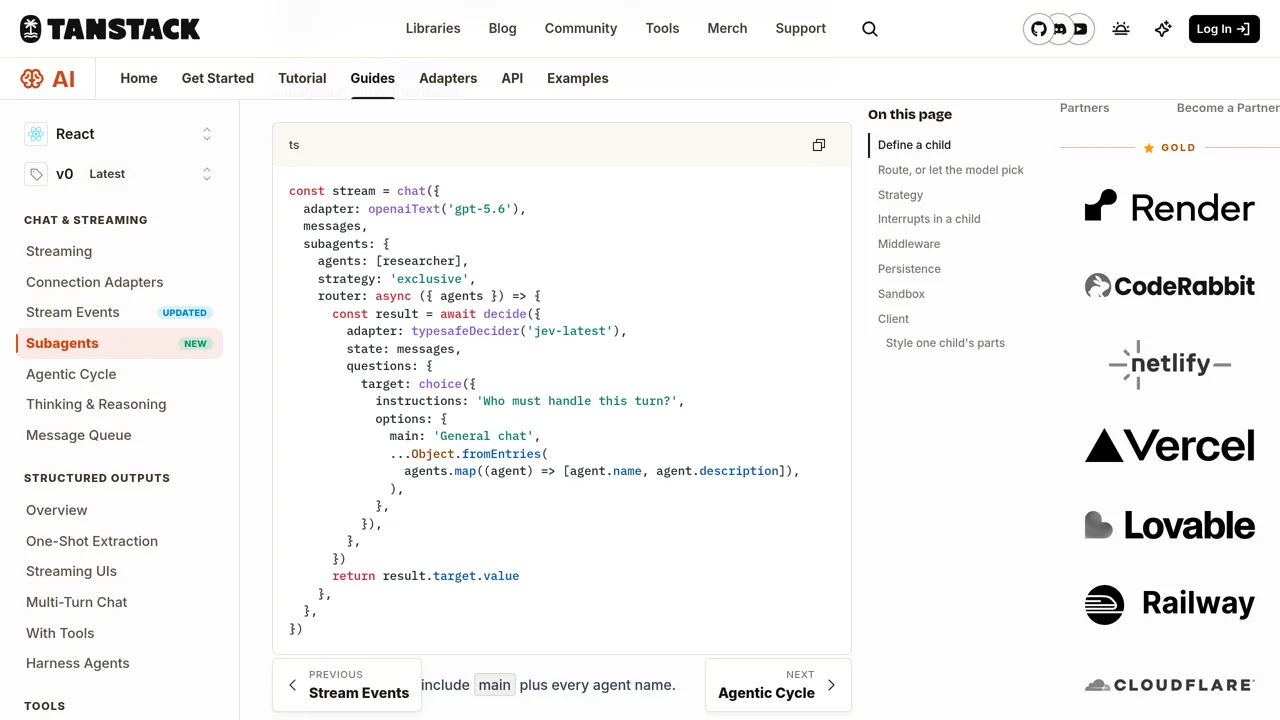Expand the React framework selector chevrons
Viewport: 1280px width, 720px height.
[207, 134]
